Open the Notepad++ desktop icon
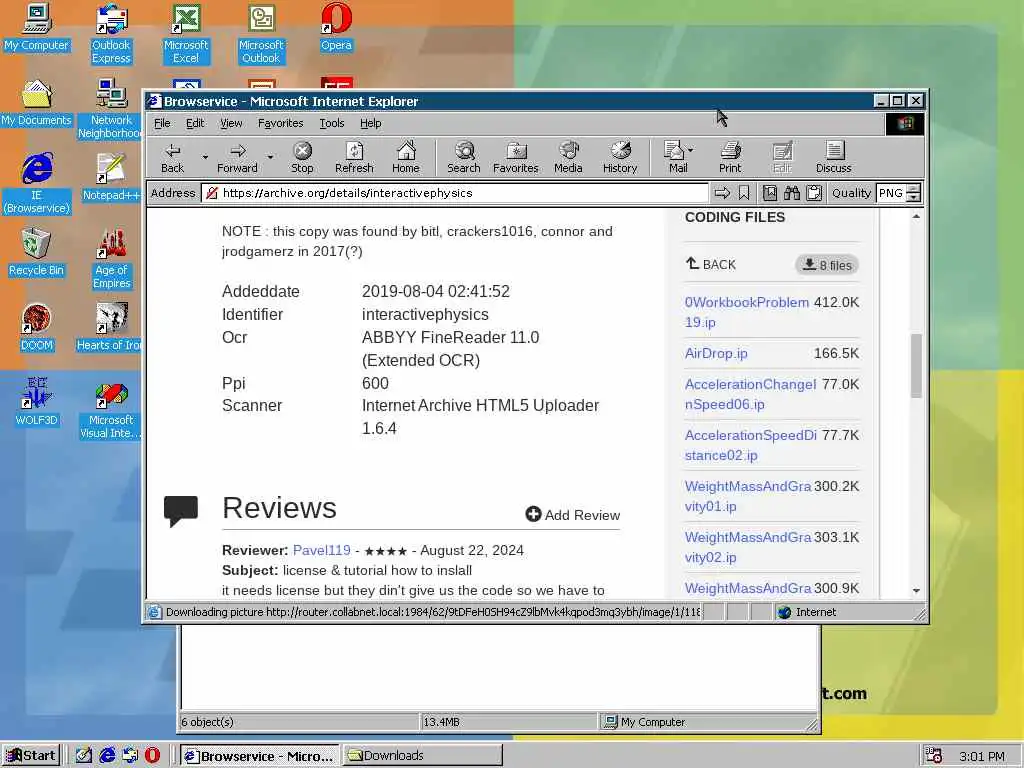This screenshot has width=1024, height=768. pos(111,176)
